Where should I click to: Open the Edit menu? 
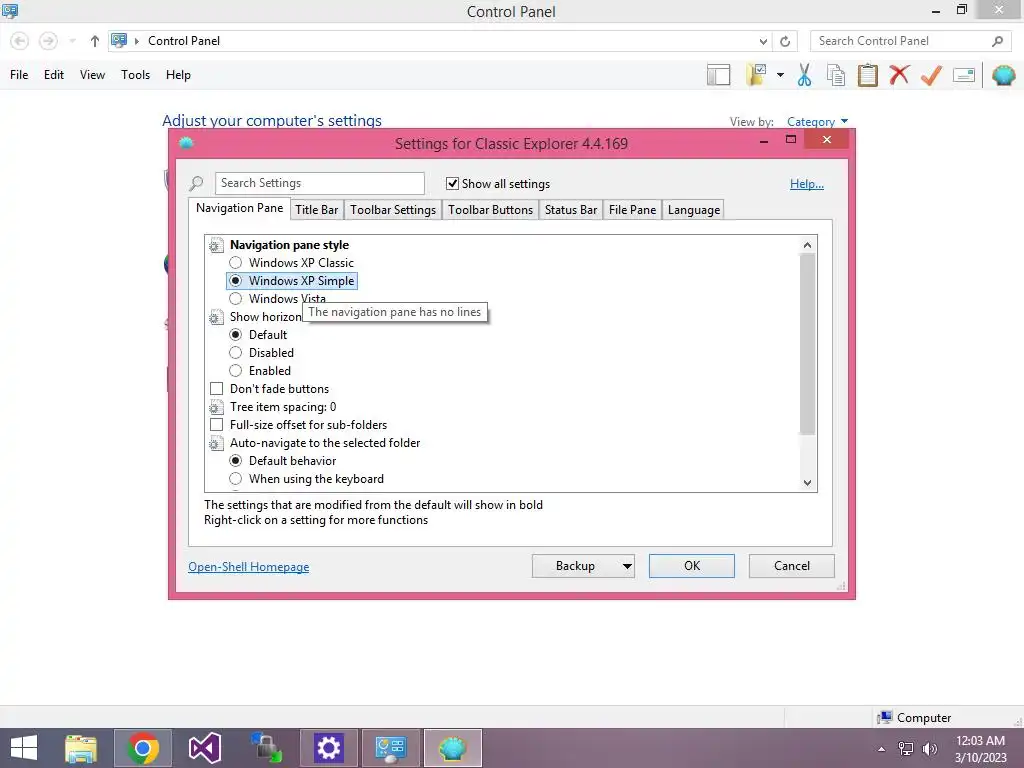tap(54, 75)
